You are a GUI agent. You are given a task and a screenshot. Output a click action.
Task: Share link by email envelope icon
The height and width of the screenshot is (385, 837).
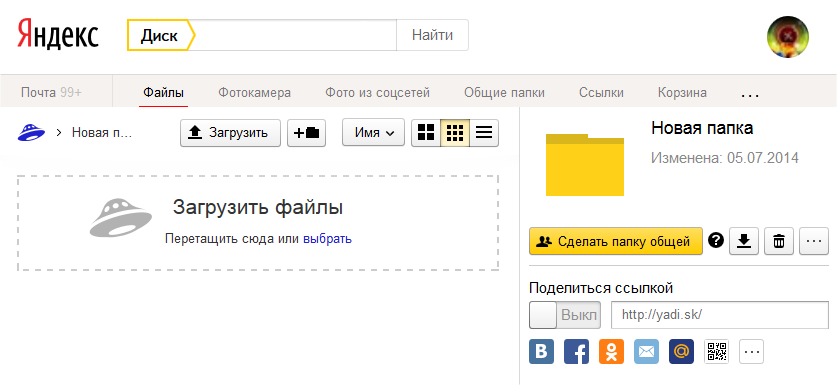coord(646,351)
